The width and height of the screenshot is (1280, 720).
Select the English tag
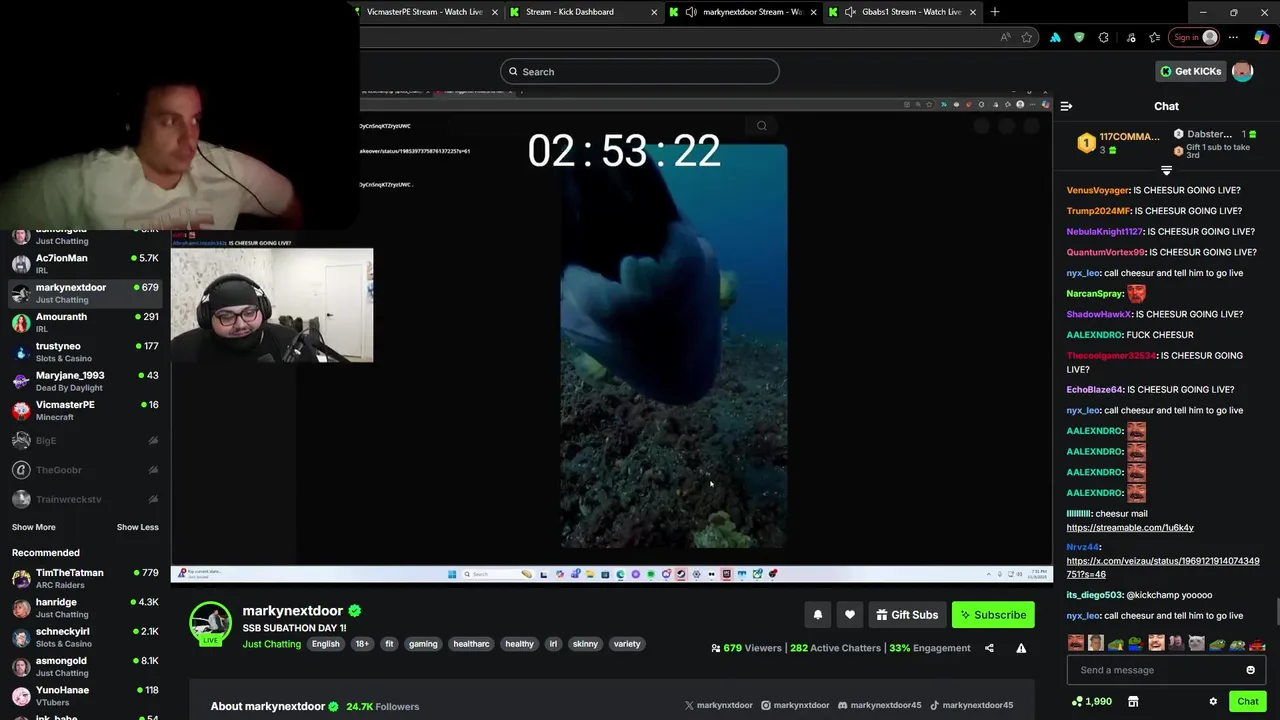325,644
